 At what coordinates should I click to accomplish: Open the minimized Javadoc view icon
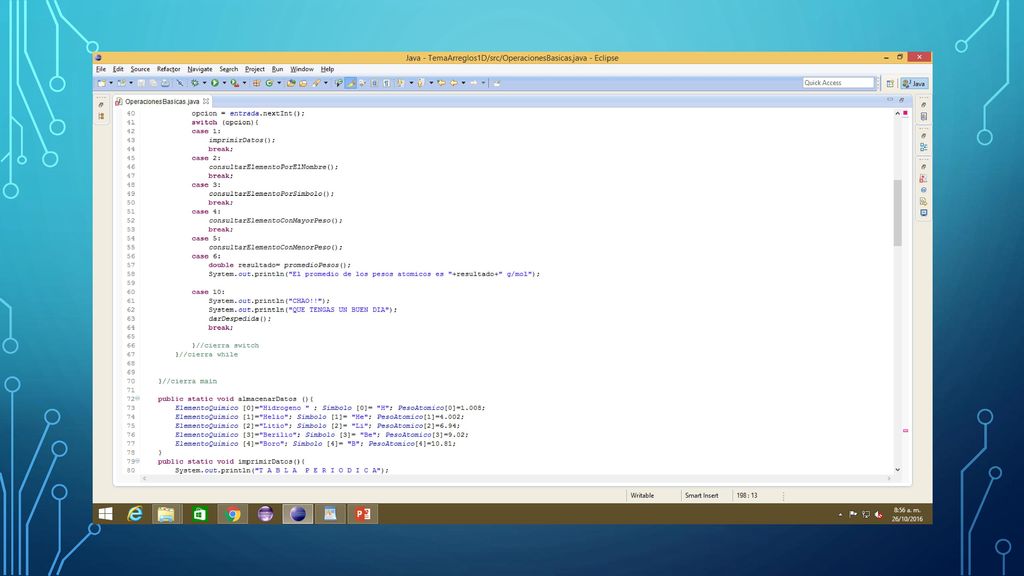[923, 190]
